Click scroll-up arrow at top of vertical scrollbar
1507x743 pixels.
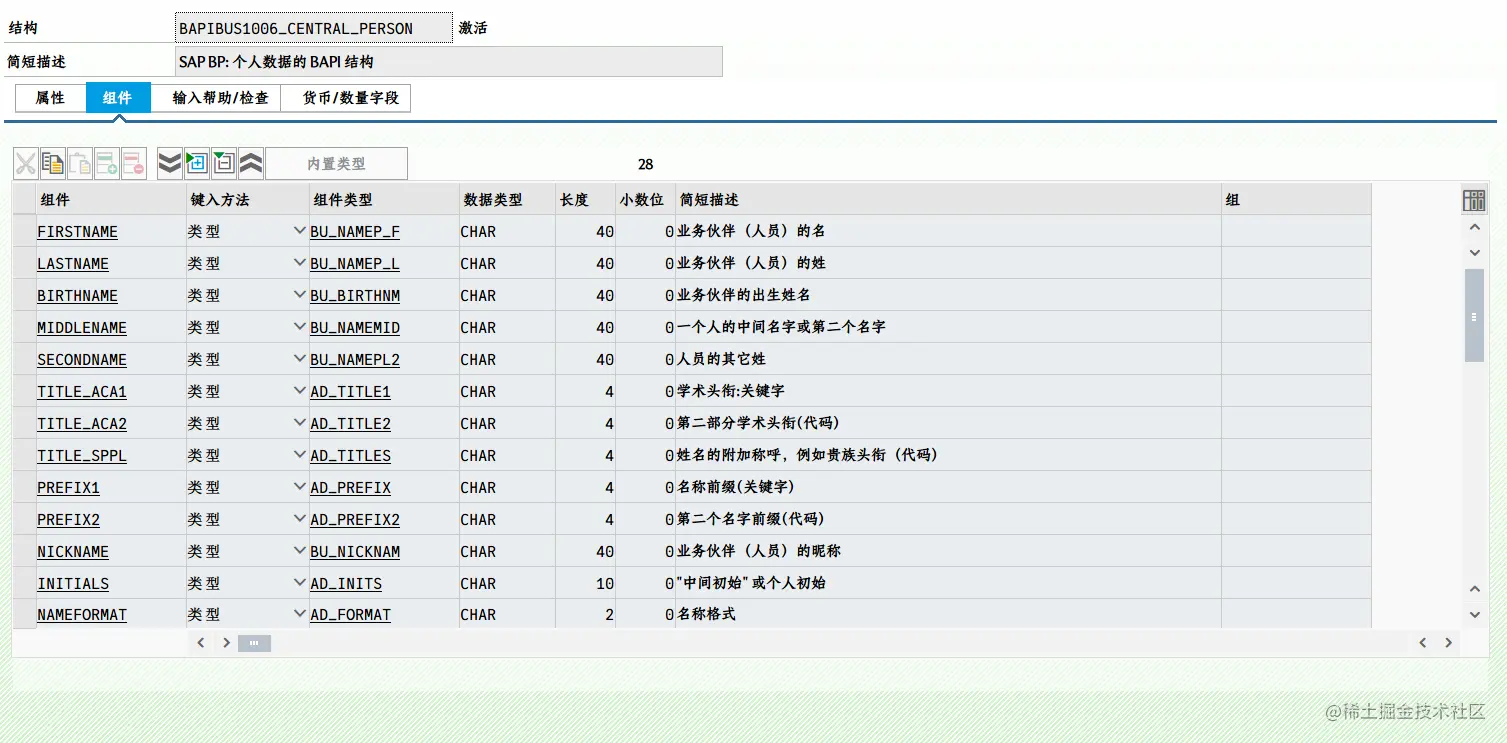tap(1474, 228)
